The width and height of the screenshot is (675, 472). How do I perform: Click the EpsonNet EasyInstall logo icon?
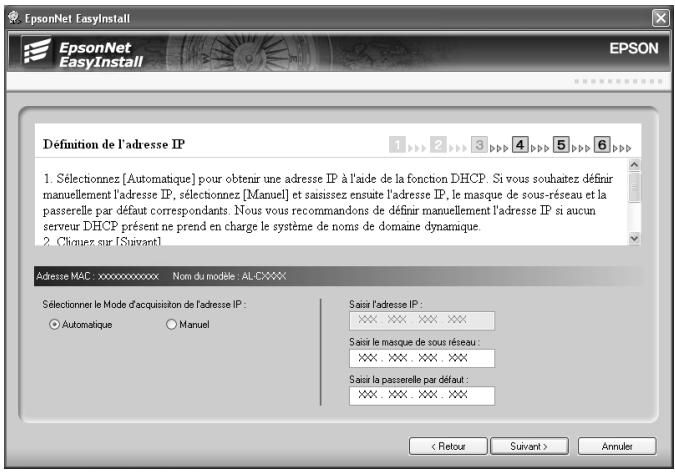tap(37, 51)
